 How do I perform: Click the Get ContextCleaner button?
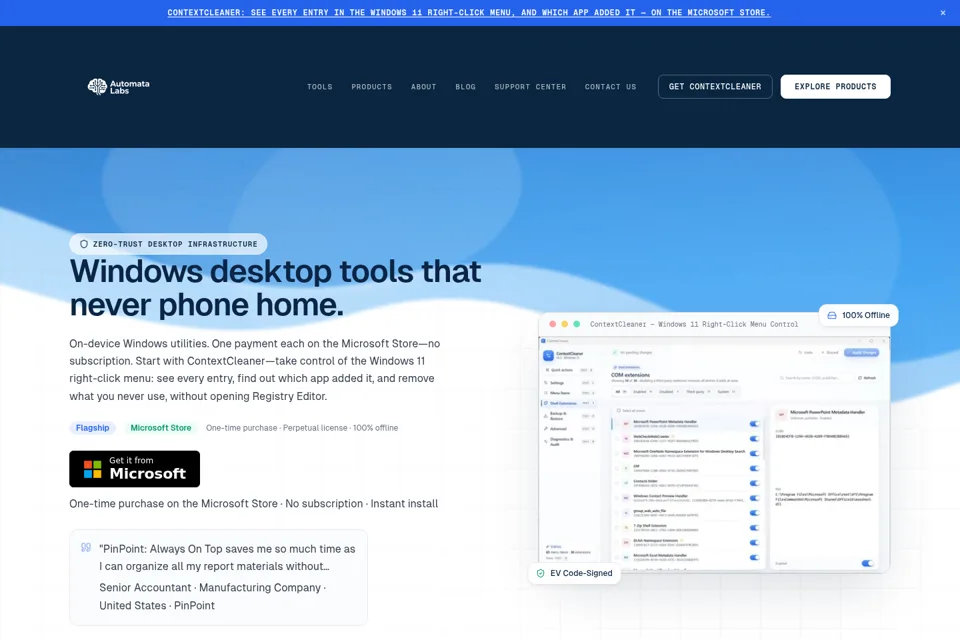coord(715,86)
